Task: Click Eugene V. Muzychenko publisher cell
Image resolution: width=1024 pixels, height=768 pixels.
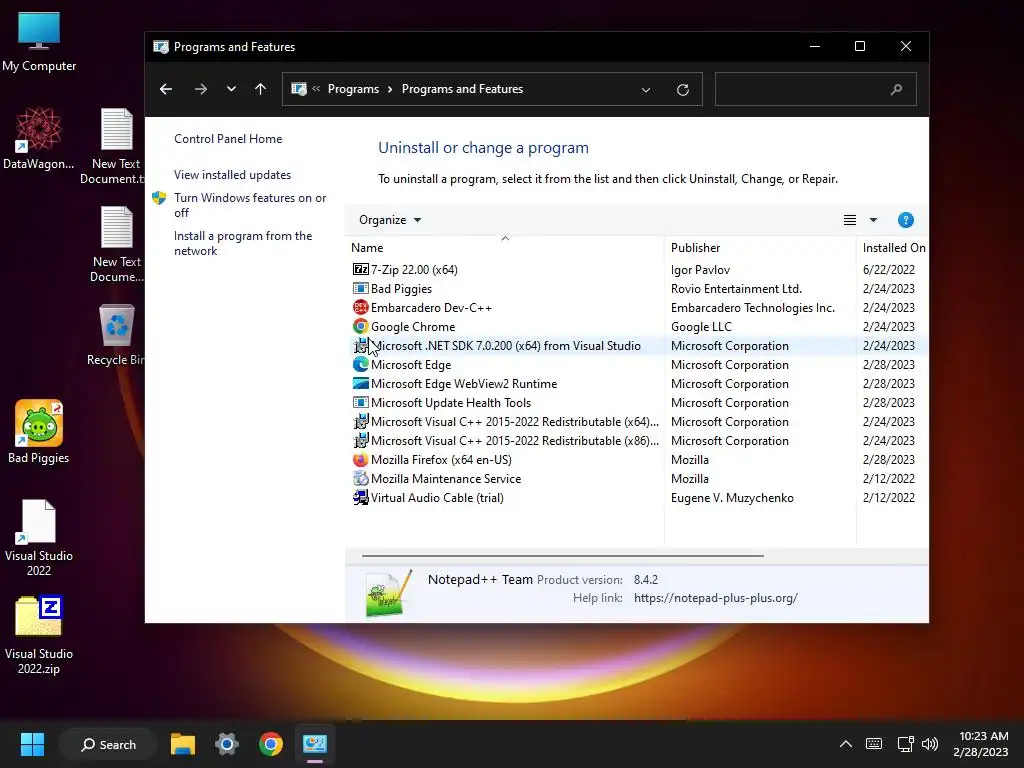Action: [732, 498]
